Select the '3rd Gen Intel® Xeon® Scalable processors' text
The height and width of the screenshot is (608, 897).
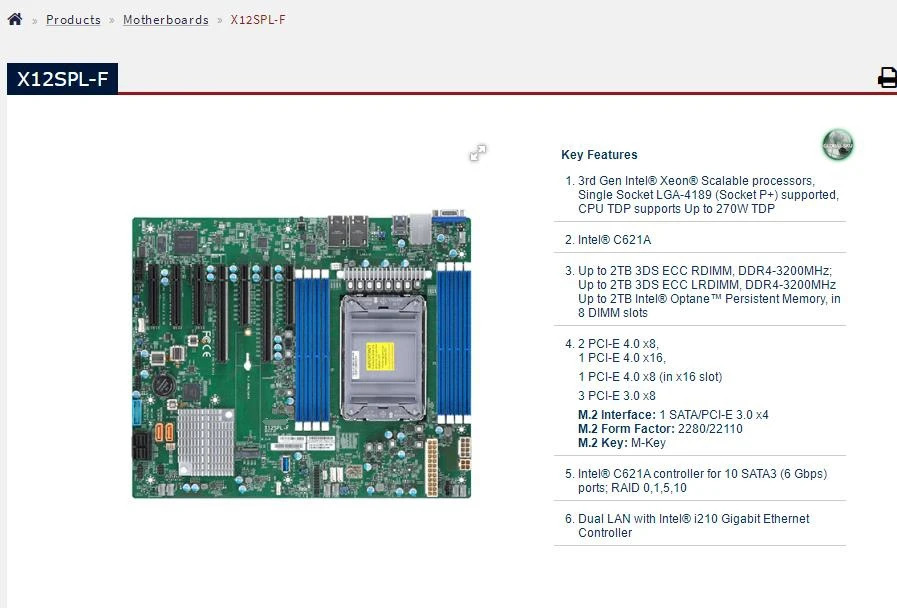click(696, 181)
